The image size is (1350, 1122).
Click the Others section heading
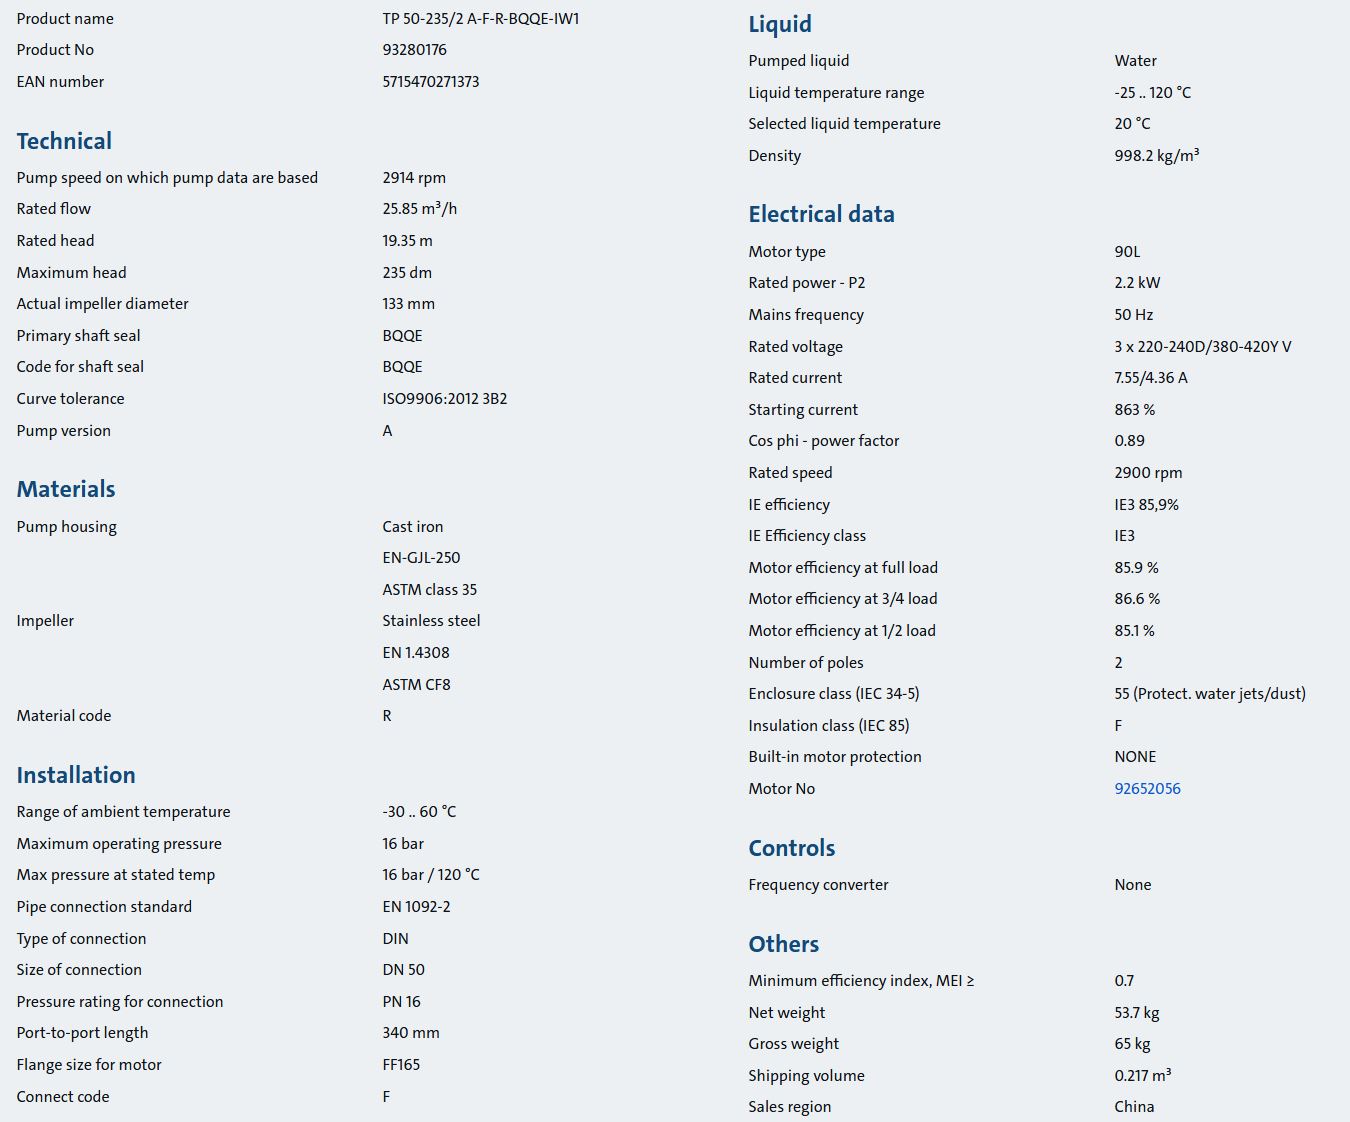[783, 944]
